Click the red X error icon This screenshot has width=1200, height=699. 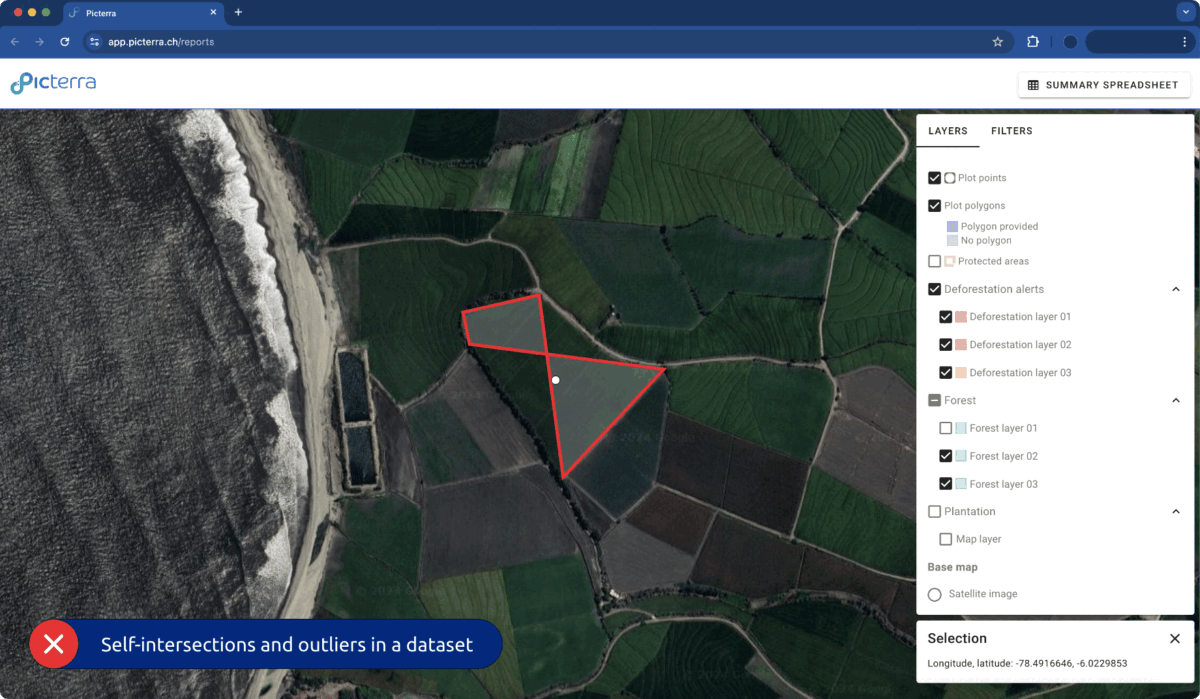[54, 644]
